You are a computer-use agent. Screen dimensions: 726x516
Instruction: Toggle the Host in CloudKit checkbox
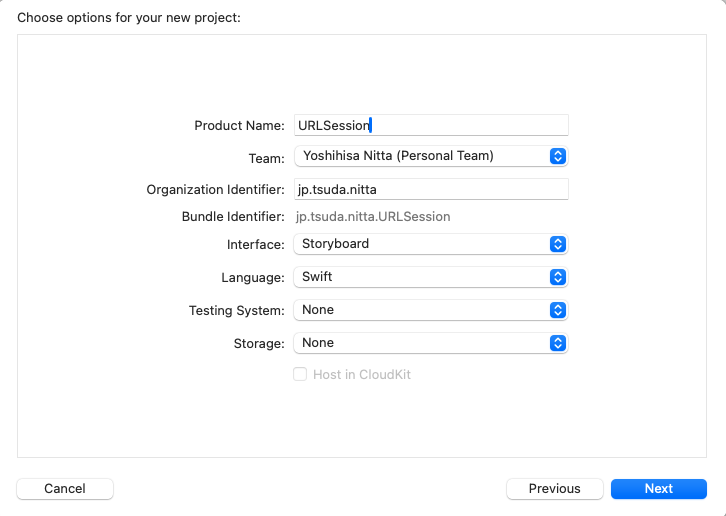[300, 374]
